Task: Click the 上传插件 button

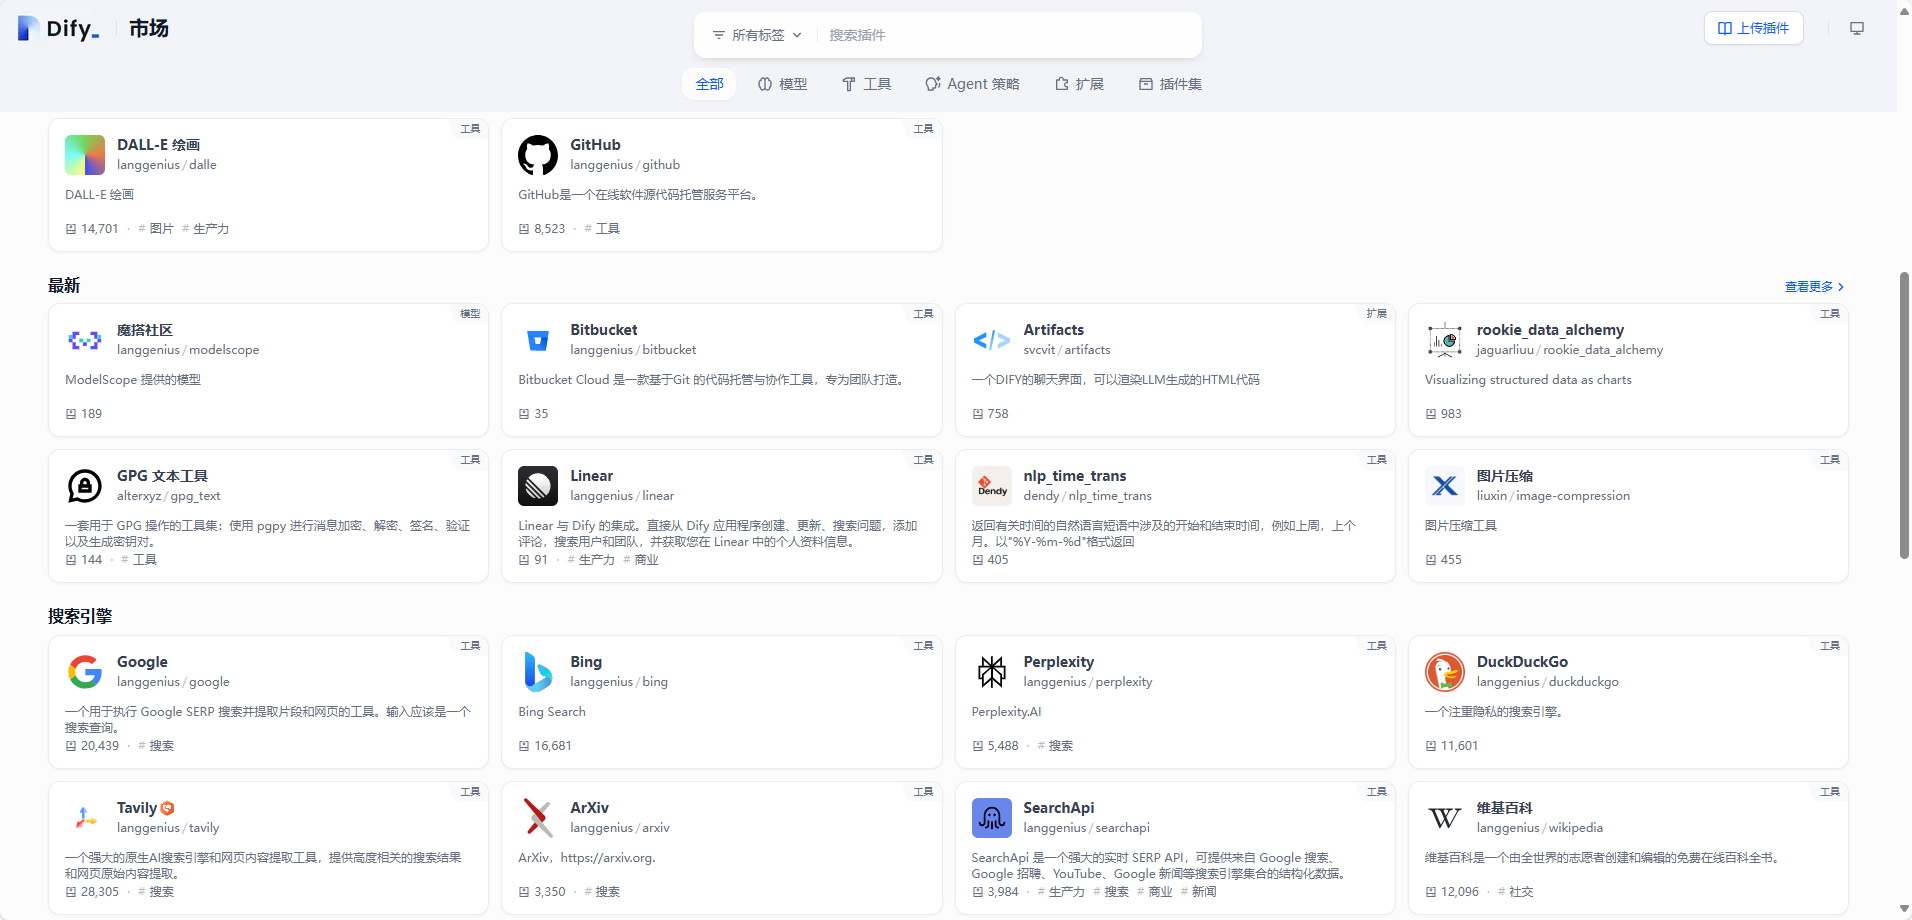Action: click(1753, 28)
